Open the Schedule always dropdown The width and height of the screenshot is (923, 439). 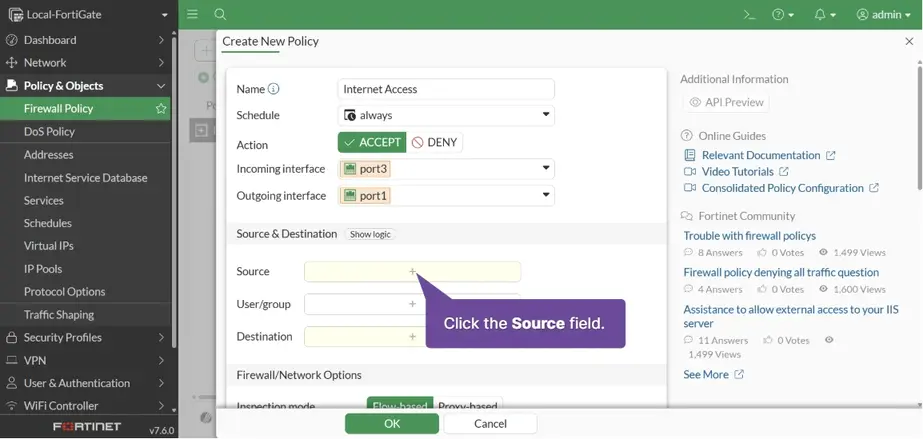tap(446, 115)
